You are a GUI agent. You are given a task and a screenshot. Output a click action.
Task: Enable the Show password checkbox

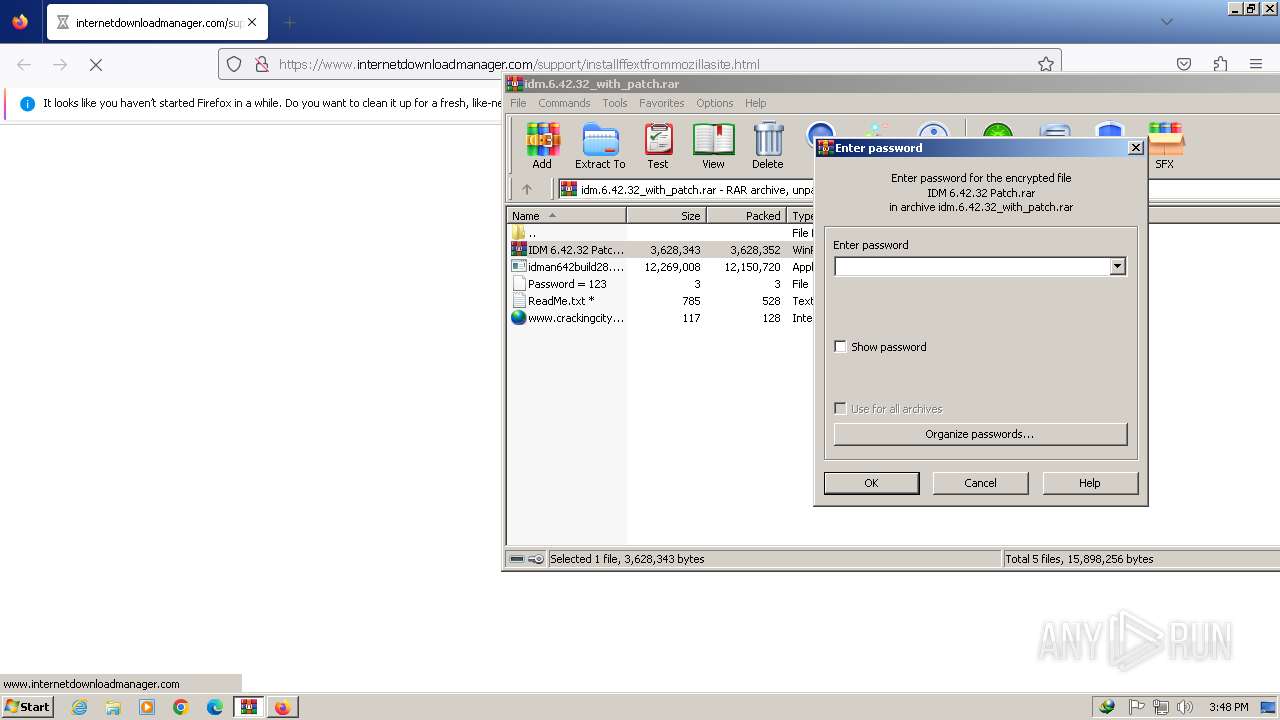point(840,347)
